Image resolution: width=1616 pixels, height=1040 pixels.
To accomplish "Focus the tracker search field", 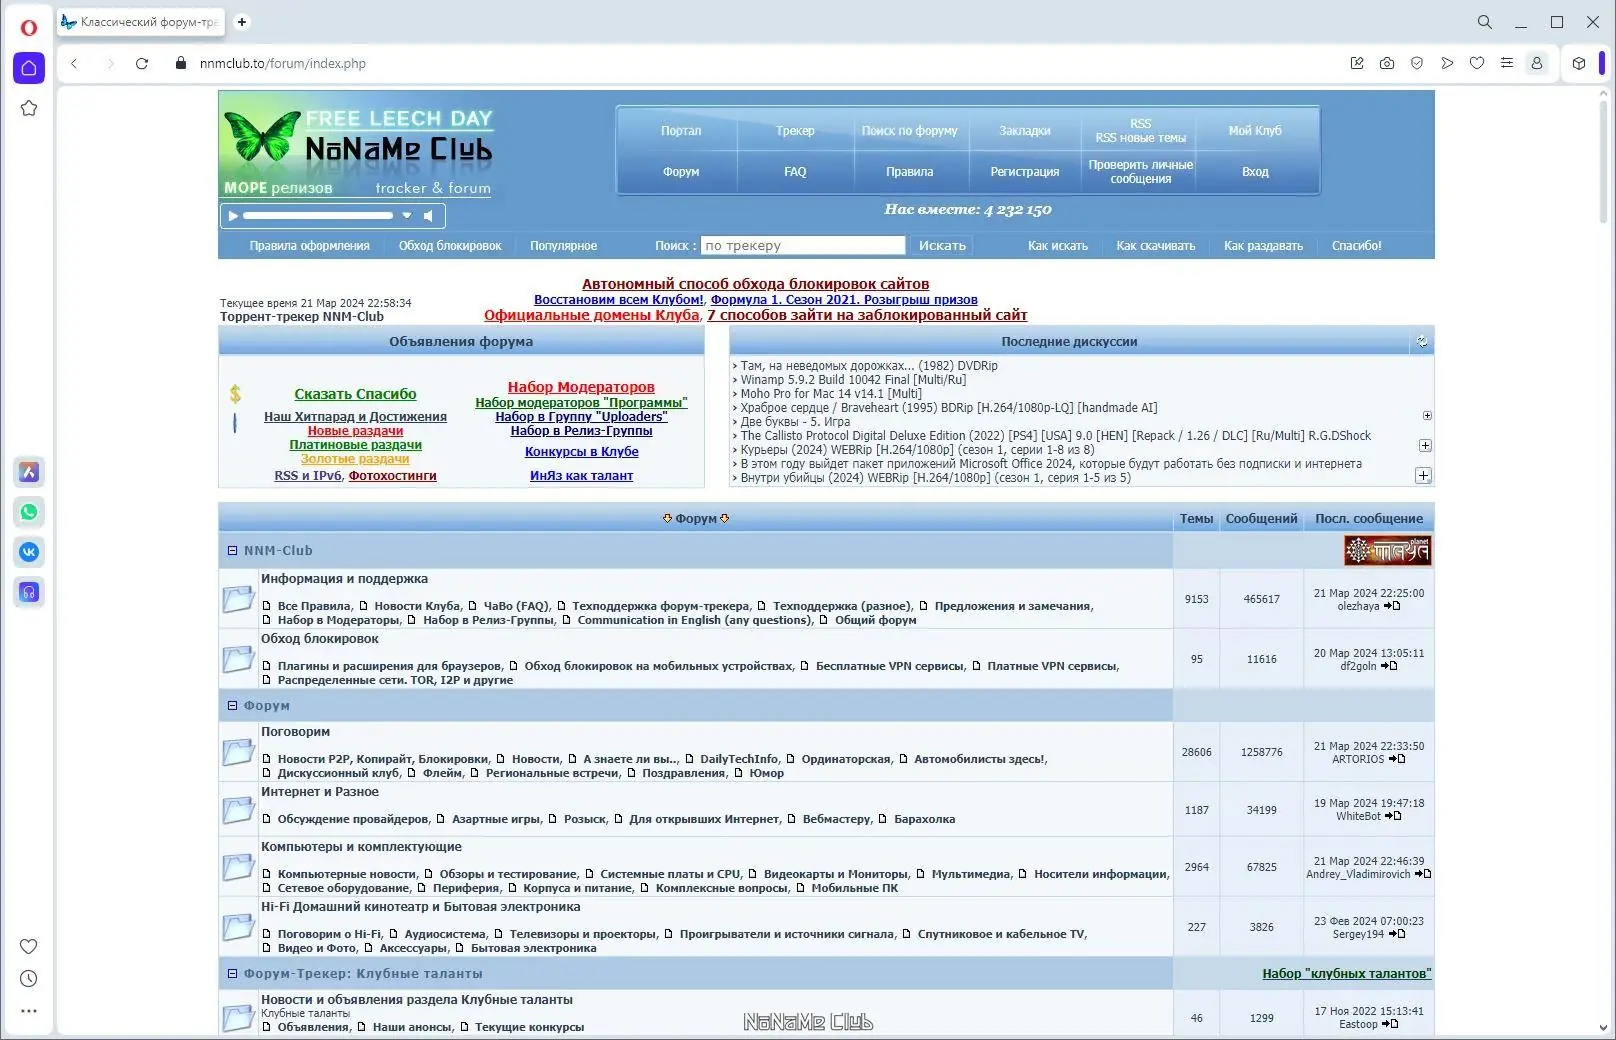I will tap(803, 245).
